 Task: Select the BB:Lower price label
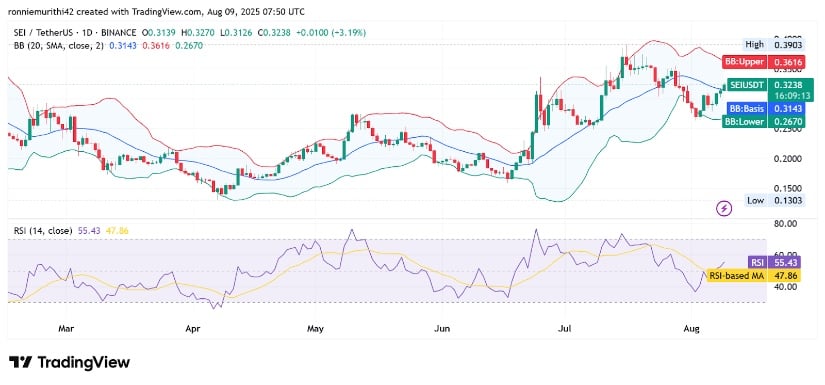(x=762, y=122)
